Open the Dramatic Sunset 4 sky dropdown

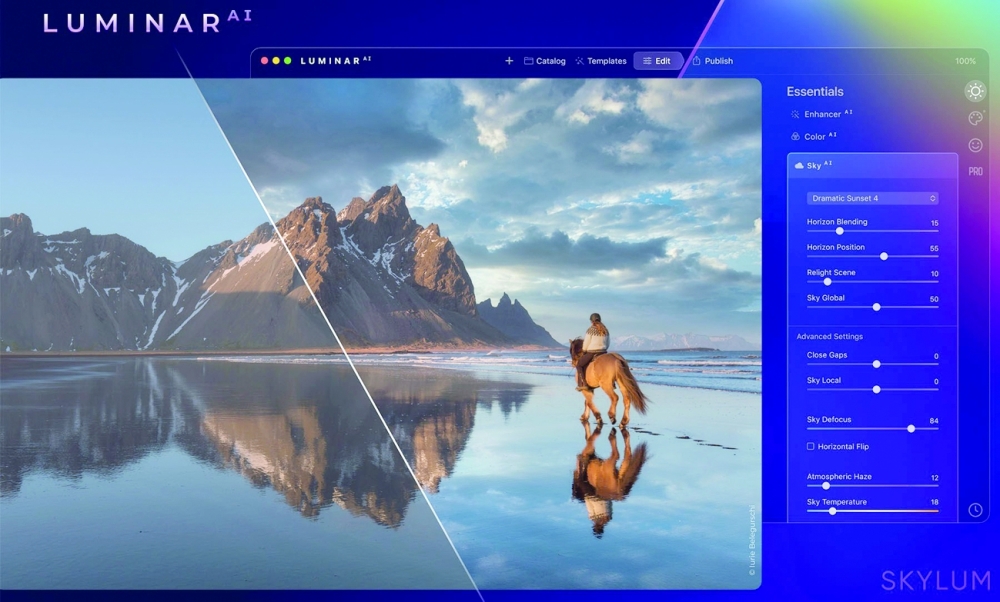click(872, 198)
